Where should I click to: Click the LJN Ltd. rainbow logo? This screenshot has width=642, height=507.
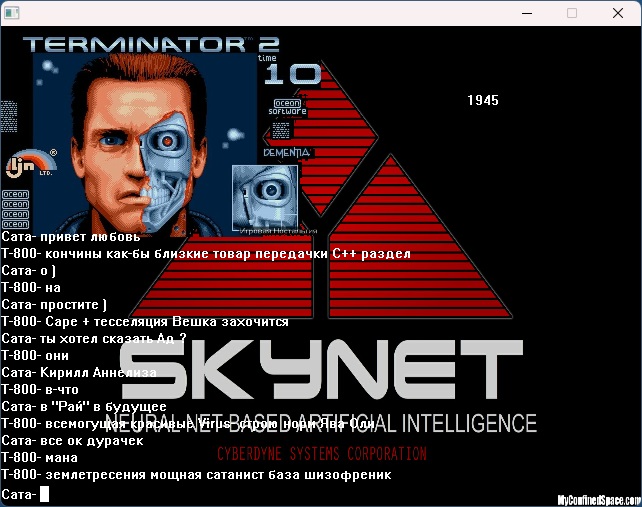click(32, 163)
